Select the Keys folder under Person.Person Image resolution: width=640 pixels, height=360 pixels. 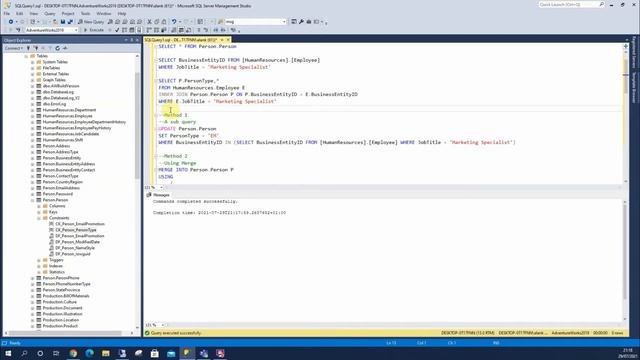pos(53,212)
